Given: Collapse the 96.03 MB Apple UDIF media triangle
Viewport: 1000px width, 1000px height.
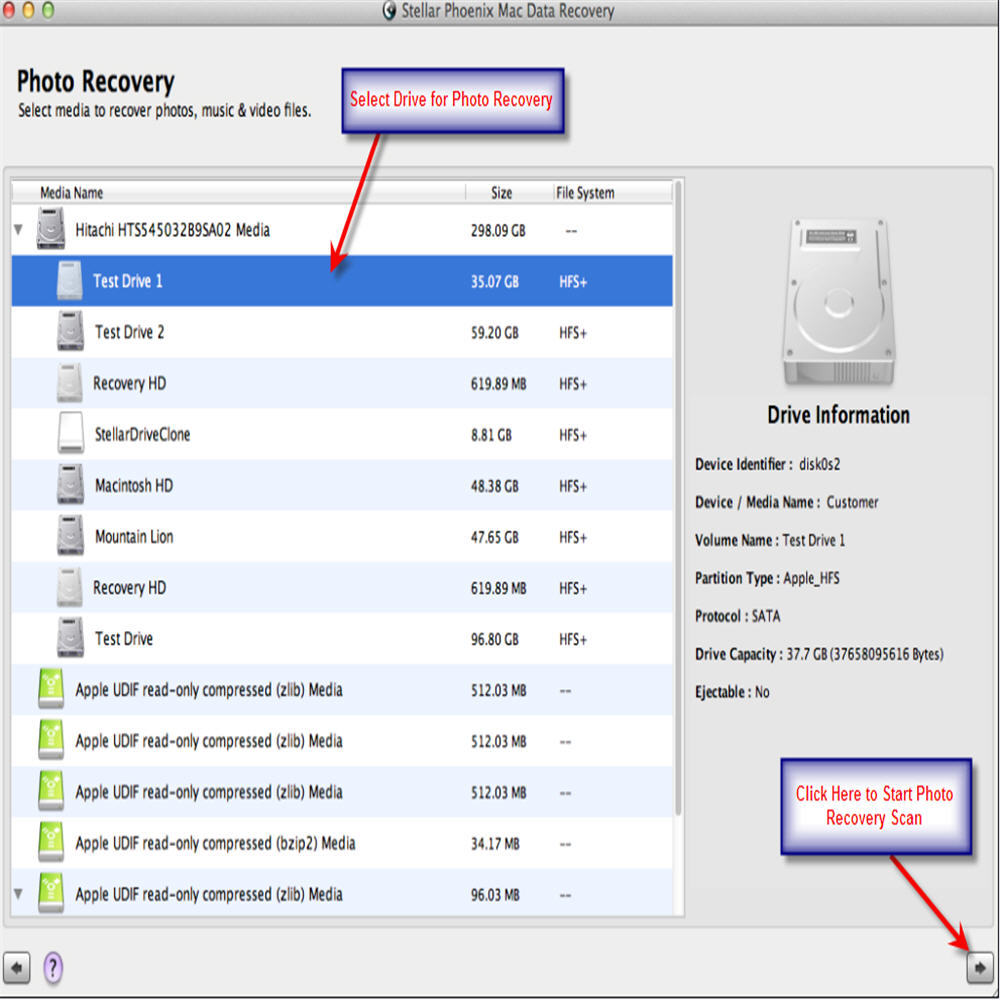Looking at the screenshot, I should [18, 893].
